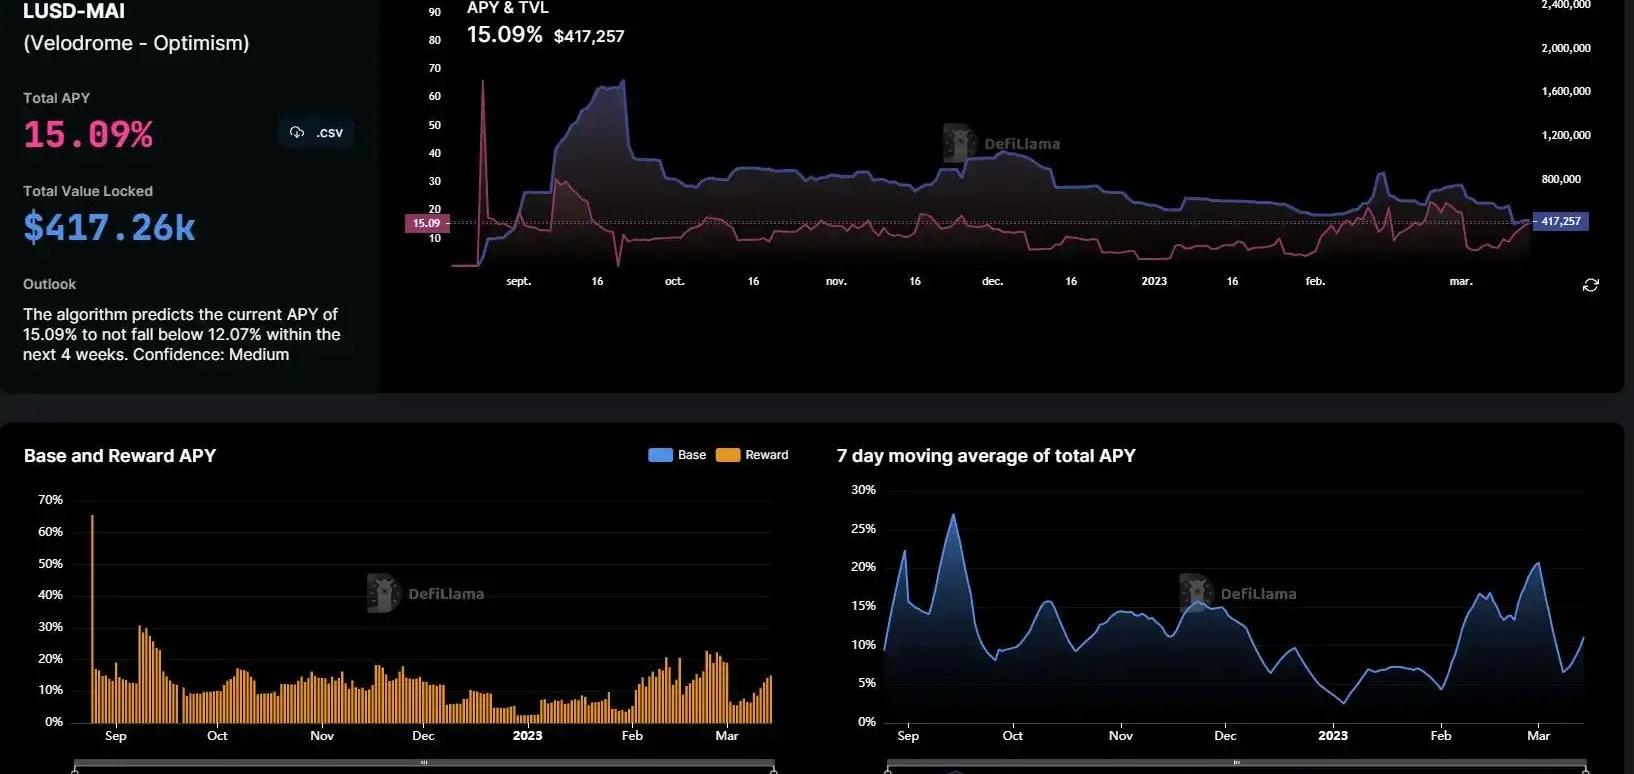Image resolution: width=1634 pixels, height=774 pixels.
Task: Click the cloud download icon beside .csv
Action: point(297,132)
